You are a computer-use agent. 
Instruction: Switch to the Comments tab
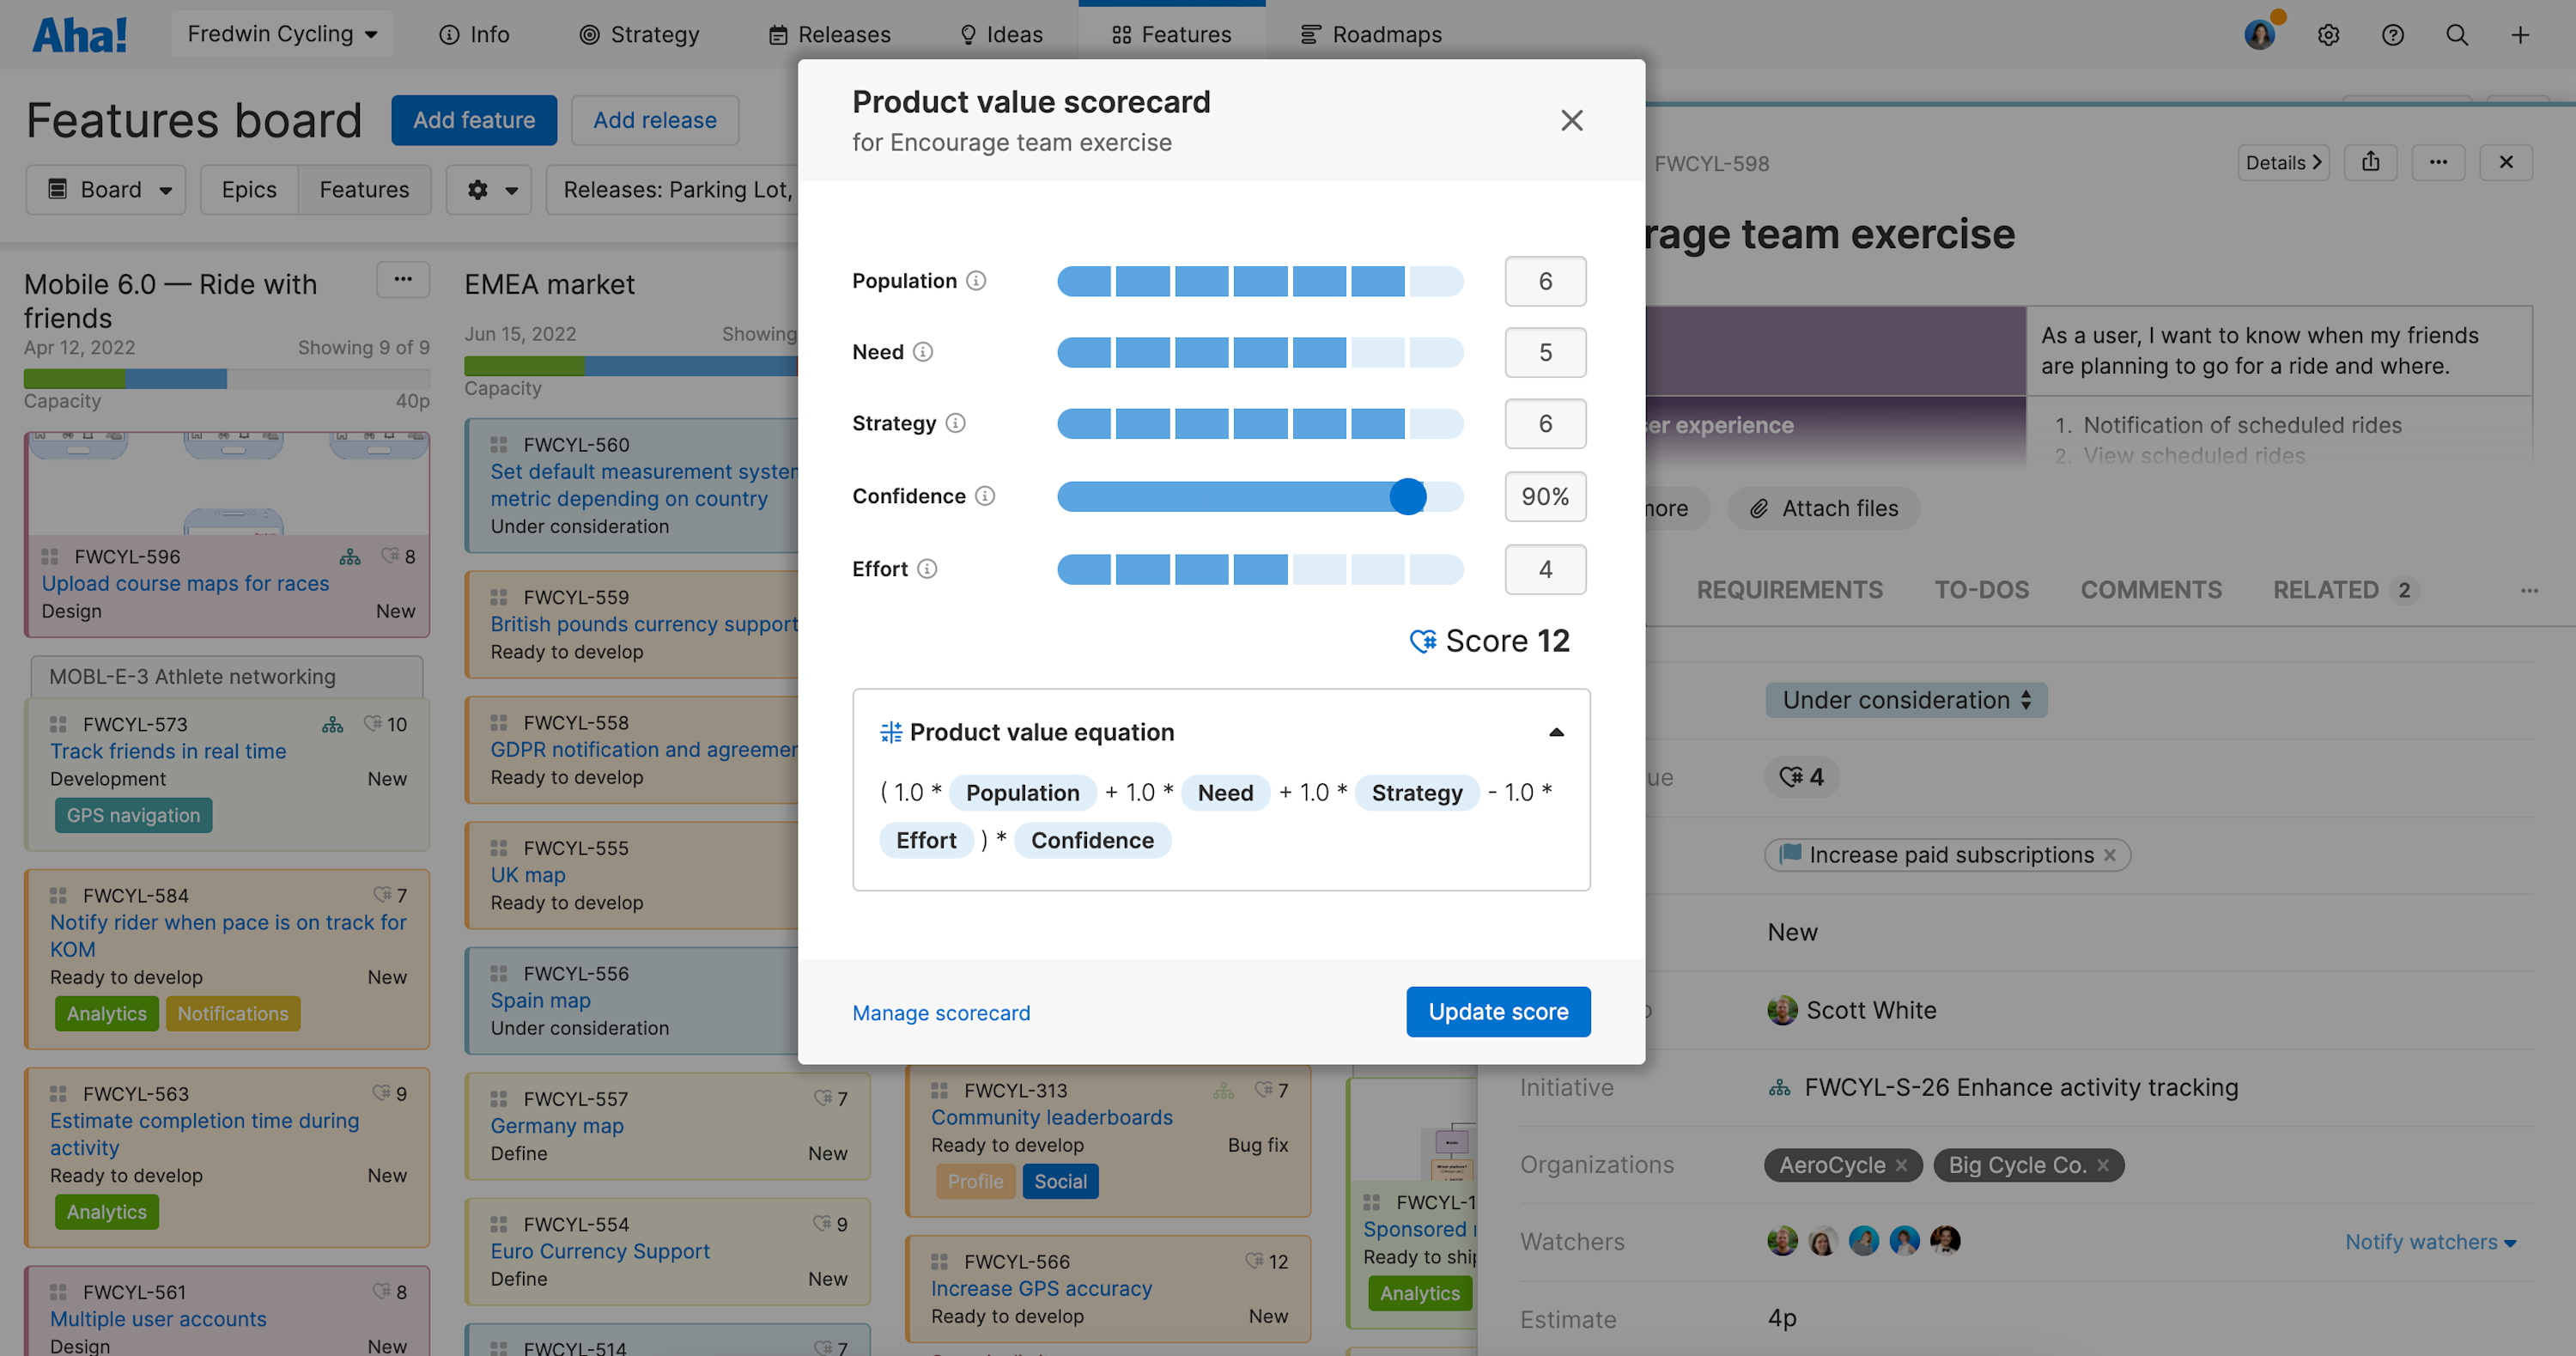2151,590
